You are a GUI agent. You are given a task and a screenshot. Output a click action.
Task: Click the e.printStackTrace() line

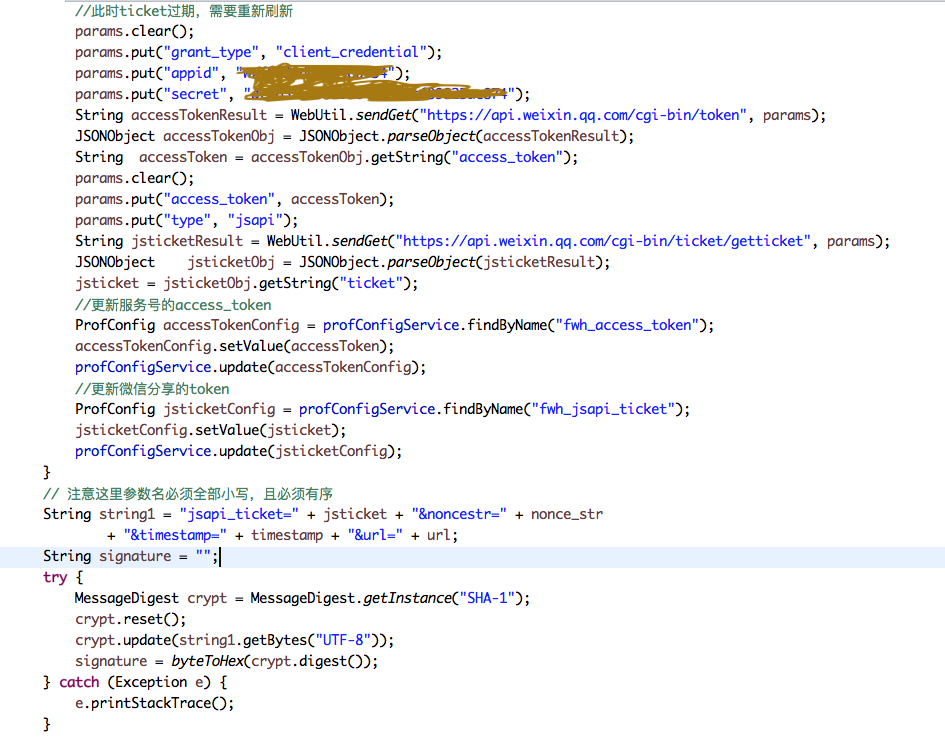[x=154, y=704]
